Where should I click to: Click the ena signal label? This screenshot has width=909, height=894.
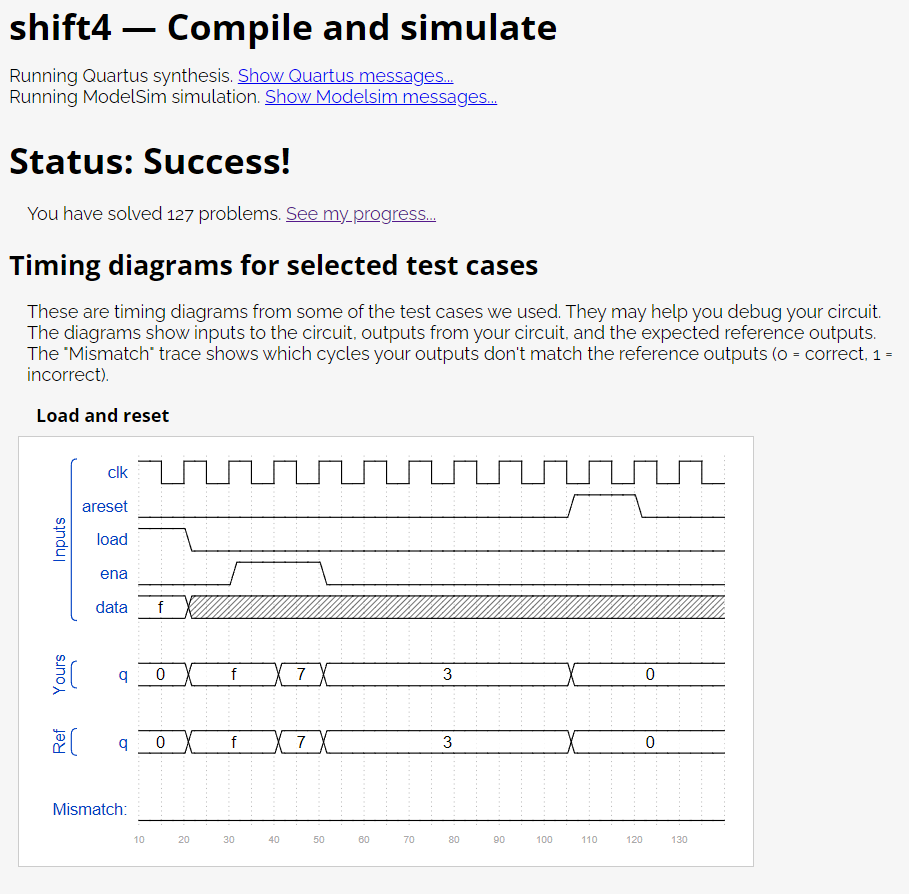(114, 573)
